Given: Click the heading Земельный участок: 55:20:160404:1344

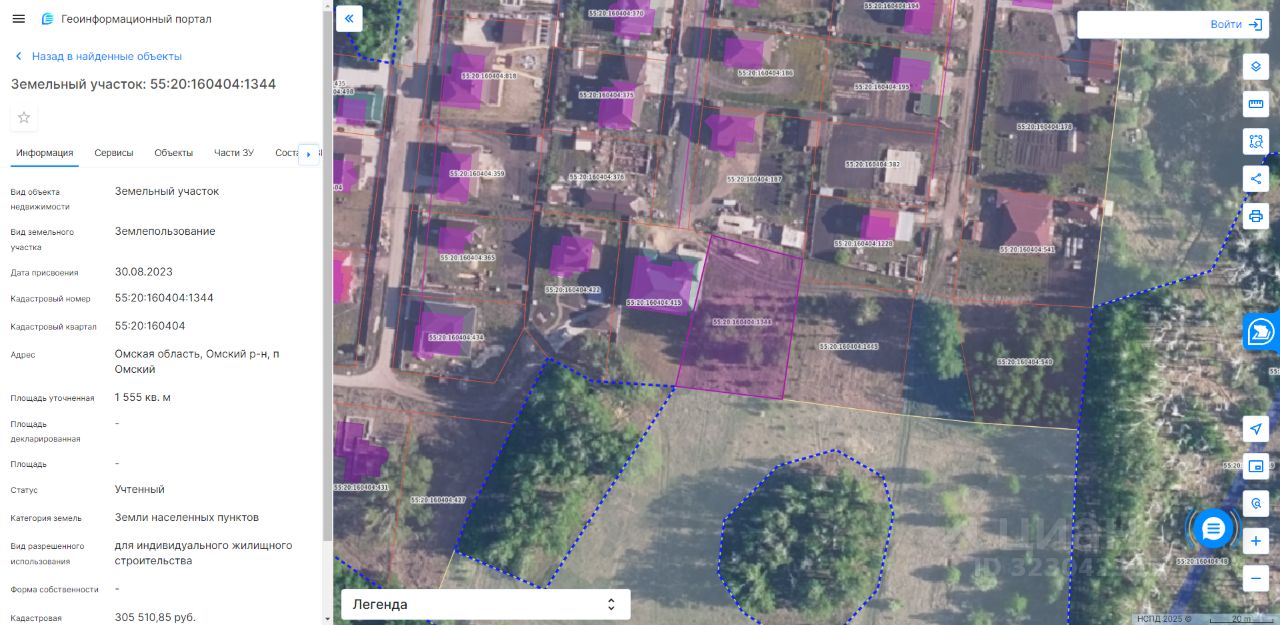Looking at the screenshot, I should tap(143, 84).
